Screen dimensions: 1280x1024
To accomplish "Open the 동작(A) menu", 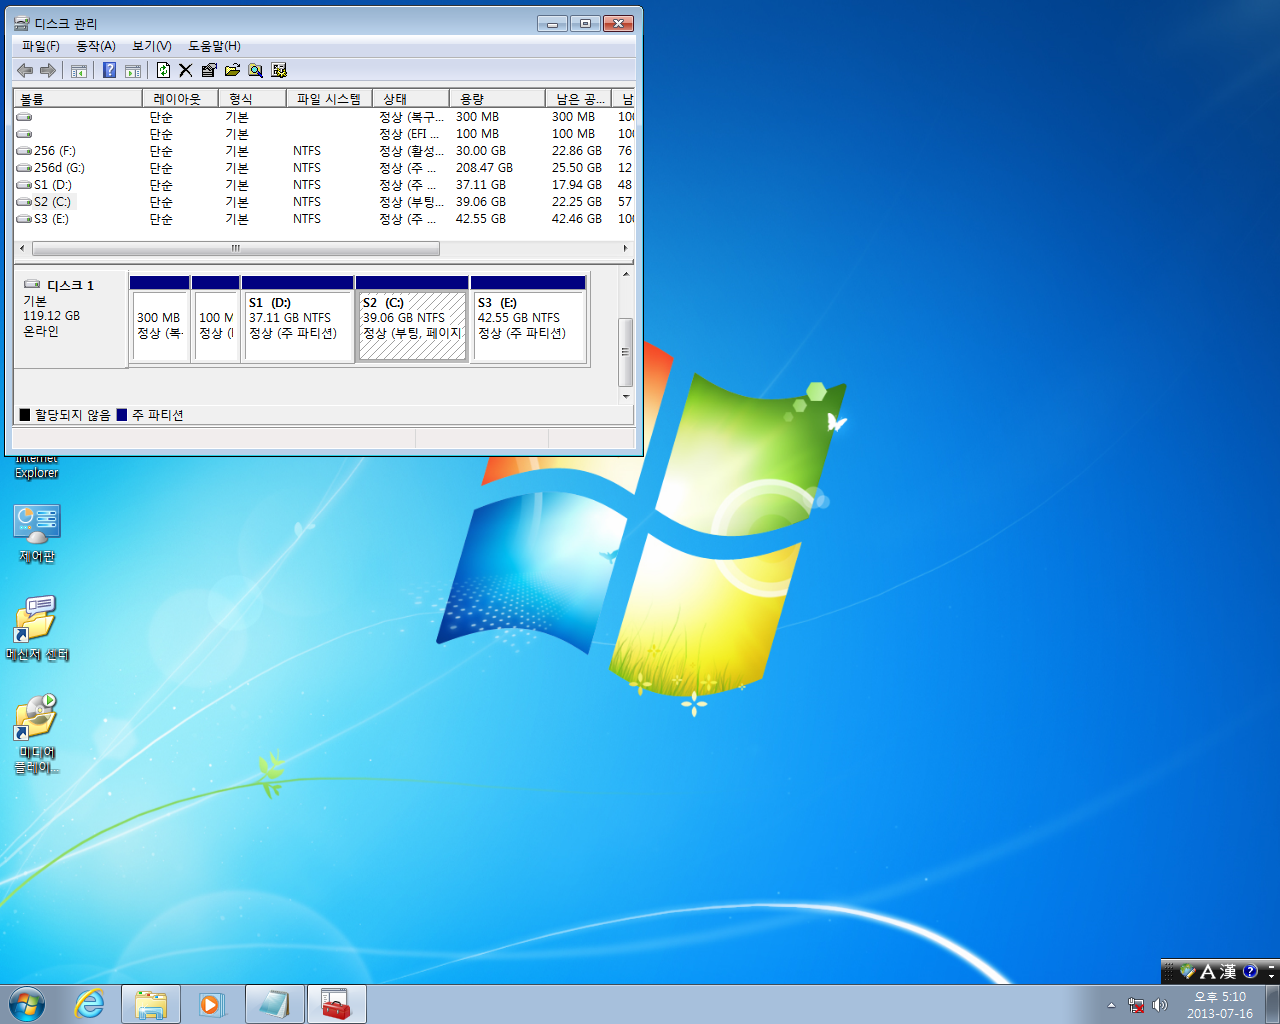I will (x=96, y=46).
